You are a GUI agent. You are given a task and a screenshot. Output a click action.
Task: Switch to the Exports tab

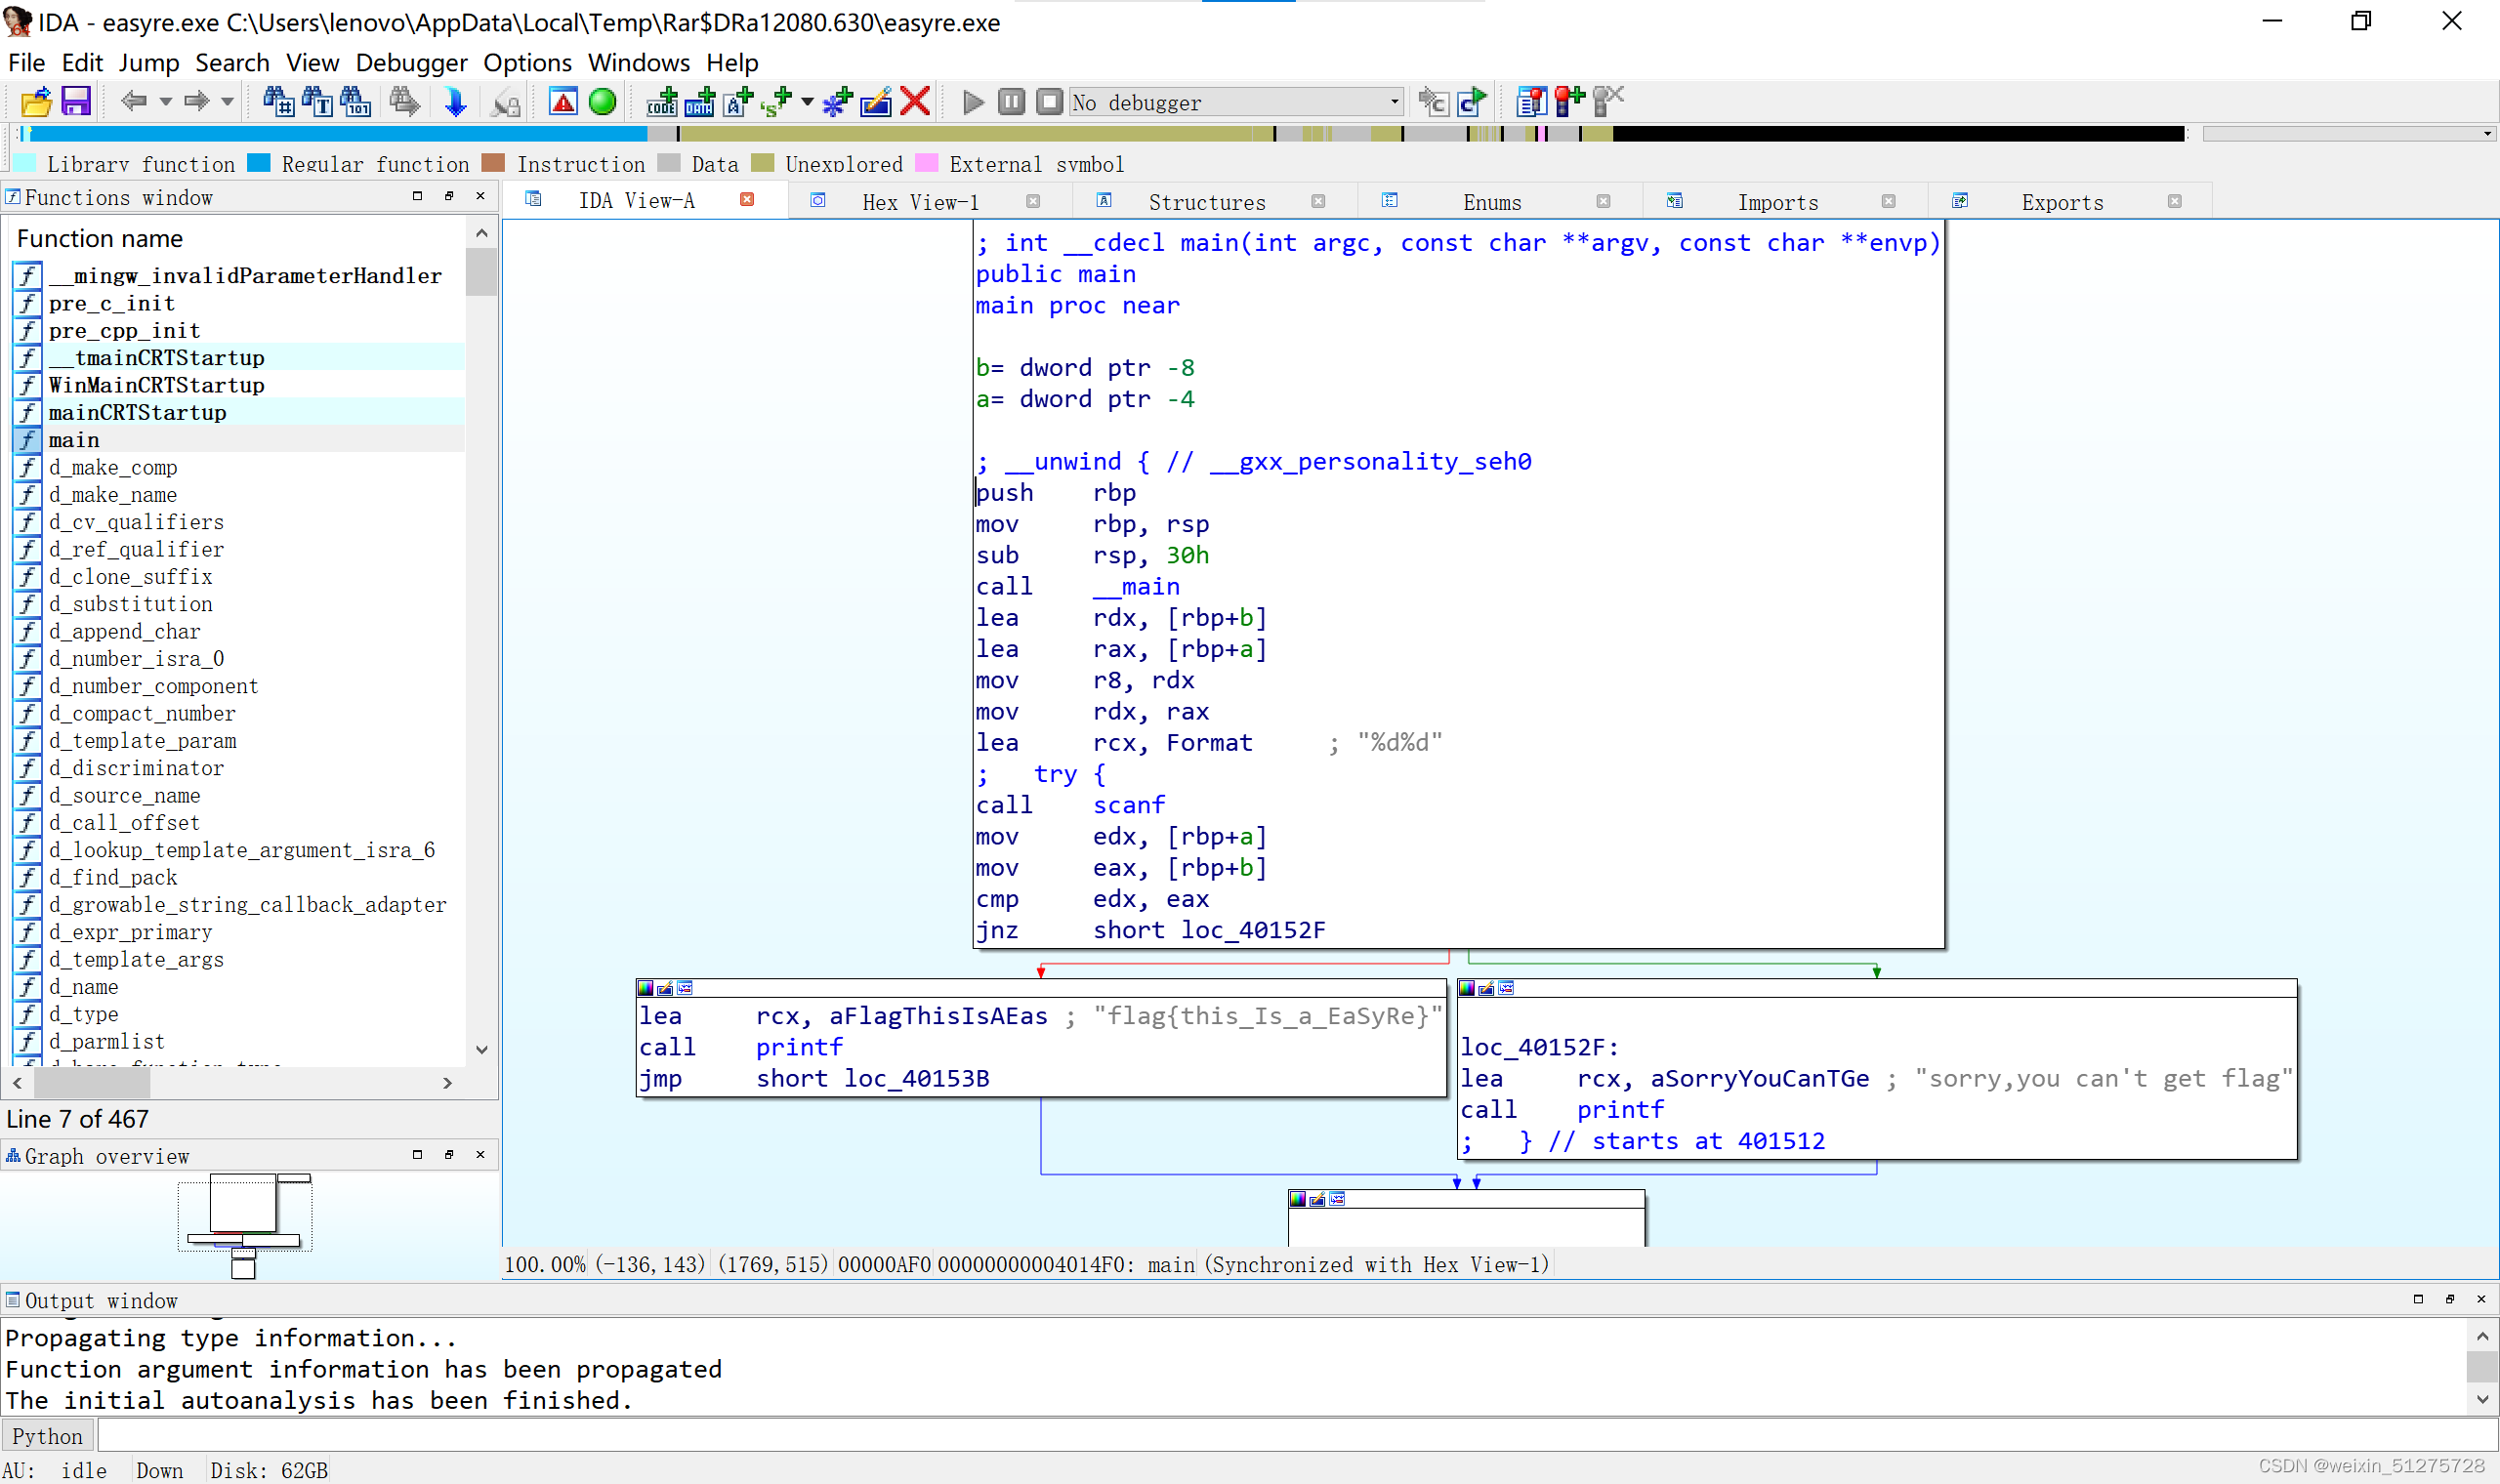(2062, 202)
